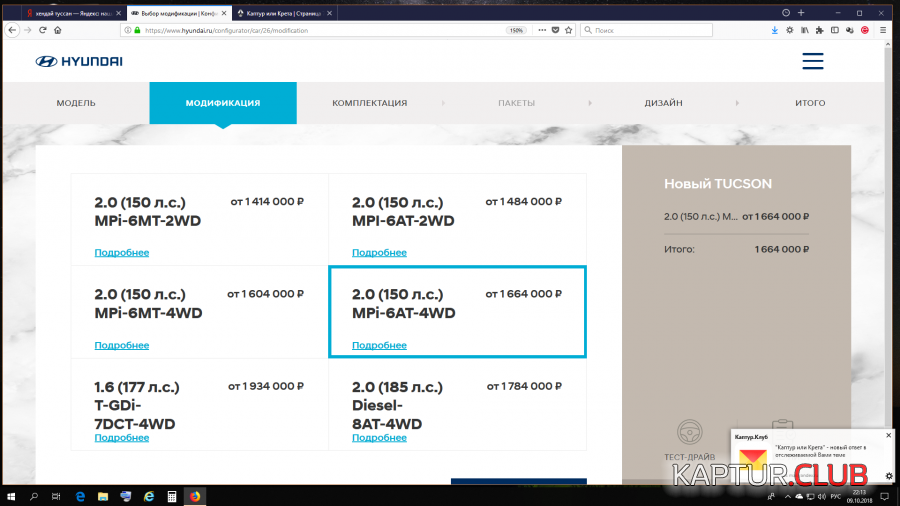Viewport: 900px width, 506px height.
Task: Launch Microsoft Edge from taskbar
Action: (80, 496)
